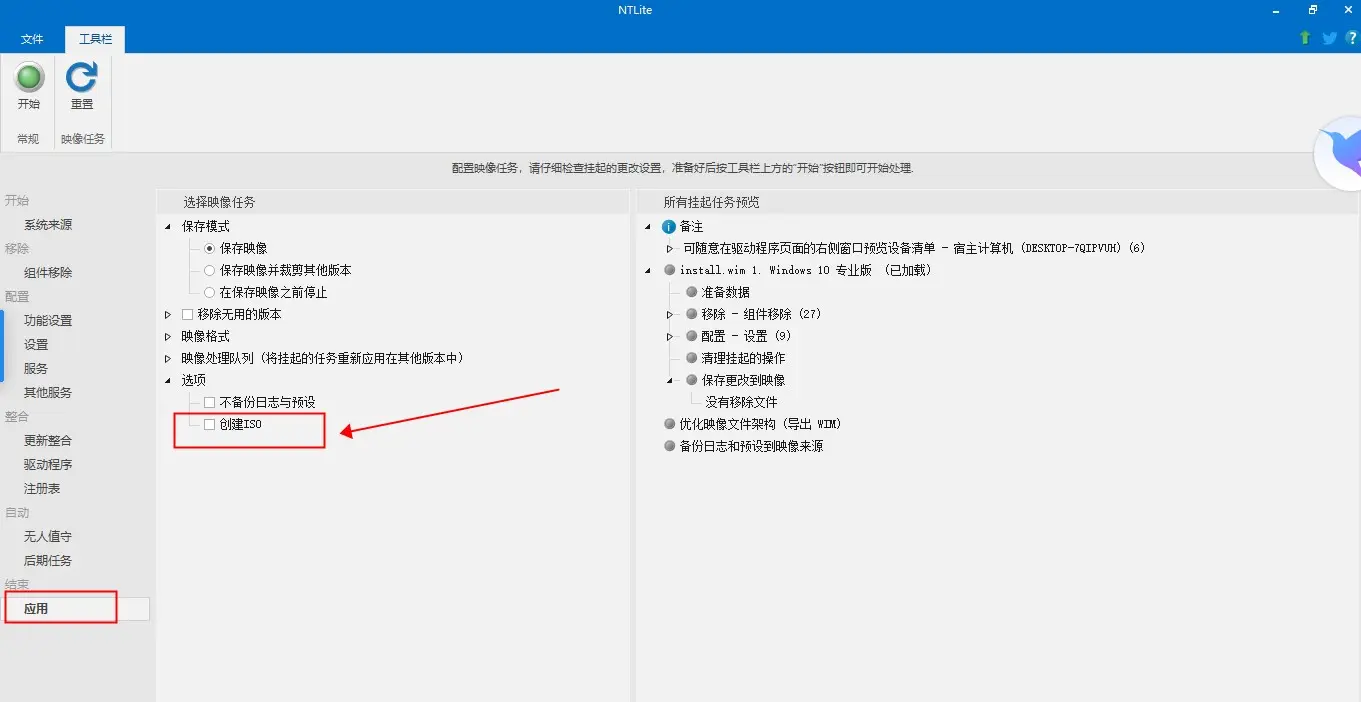Click the green update arrow icon

pyautogui.click(x=1305, y=38)
